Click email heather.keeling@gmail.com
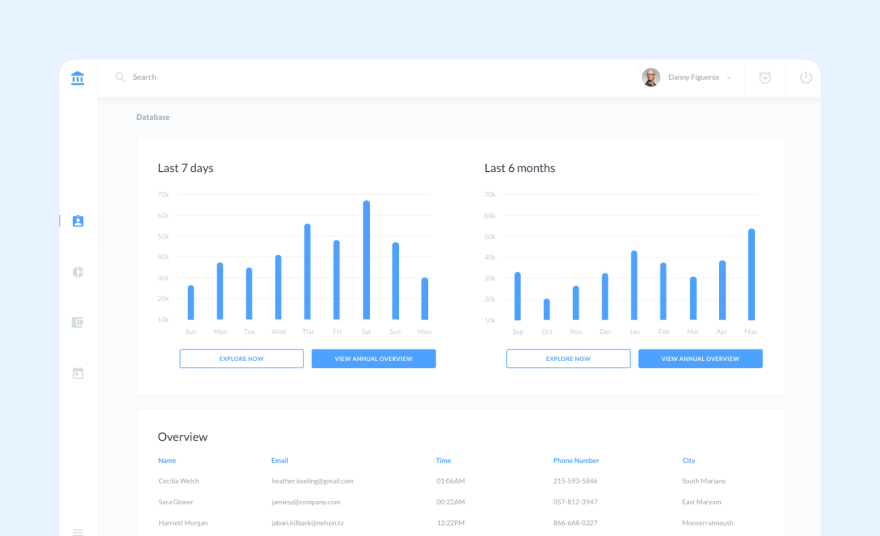 click(312, 481)
